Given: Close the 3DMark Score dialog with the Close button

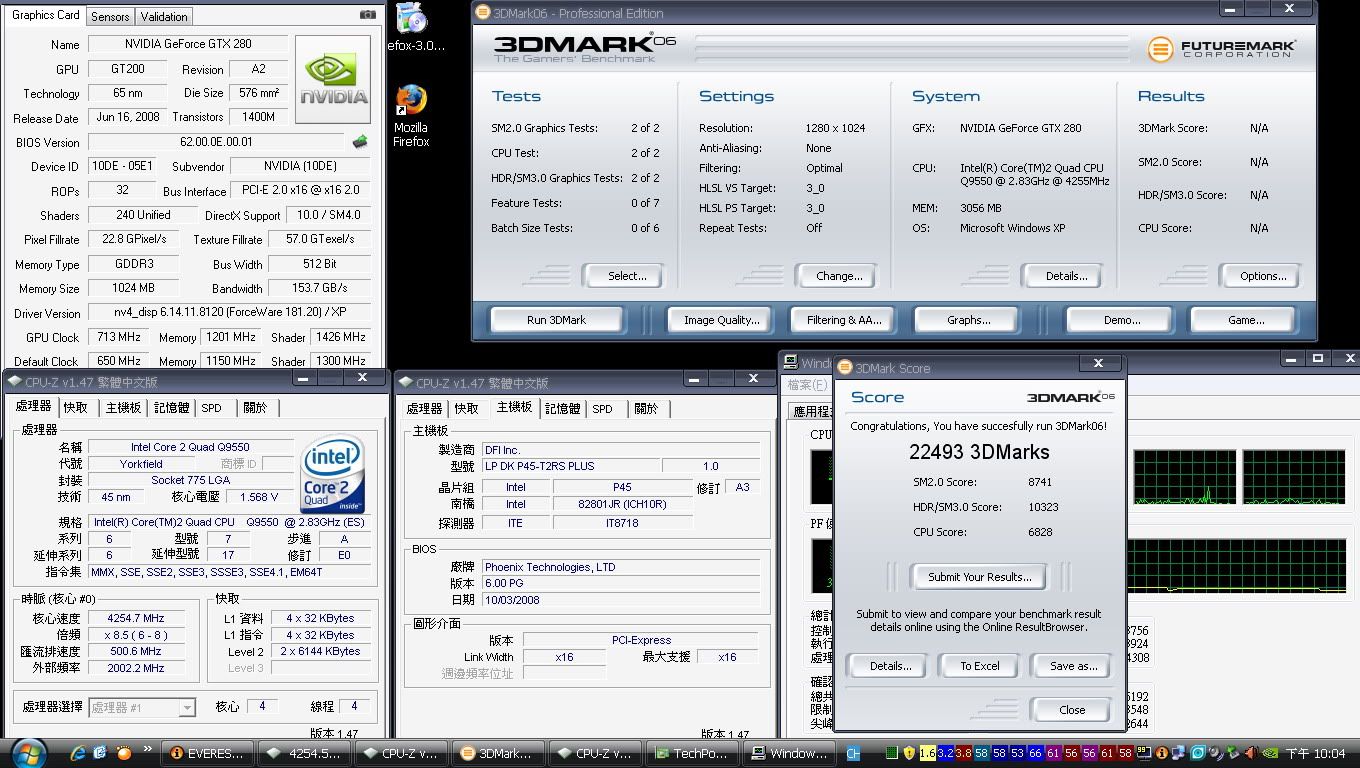Looking at the screenshot, I should tap(1072, 710).
